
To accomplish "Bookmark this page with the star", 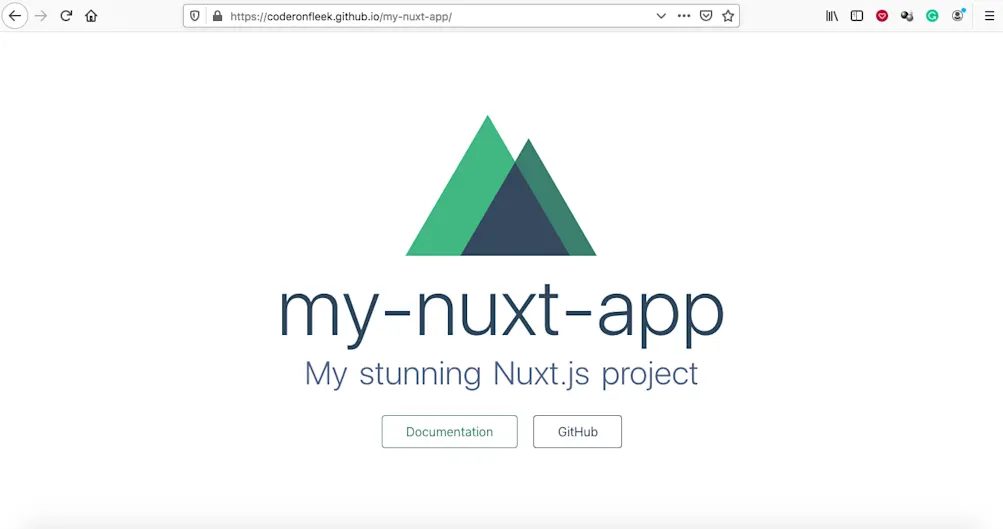I will pos(728,16).
